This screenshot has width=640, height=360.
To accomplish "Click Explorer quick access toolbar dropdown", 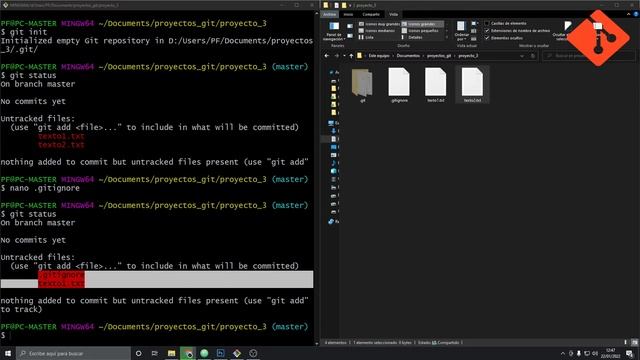I will tap(350, 5).
